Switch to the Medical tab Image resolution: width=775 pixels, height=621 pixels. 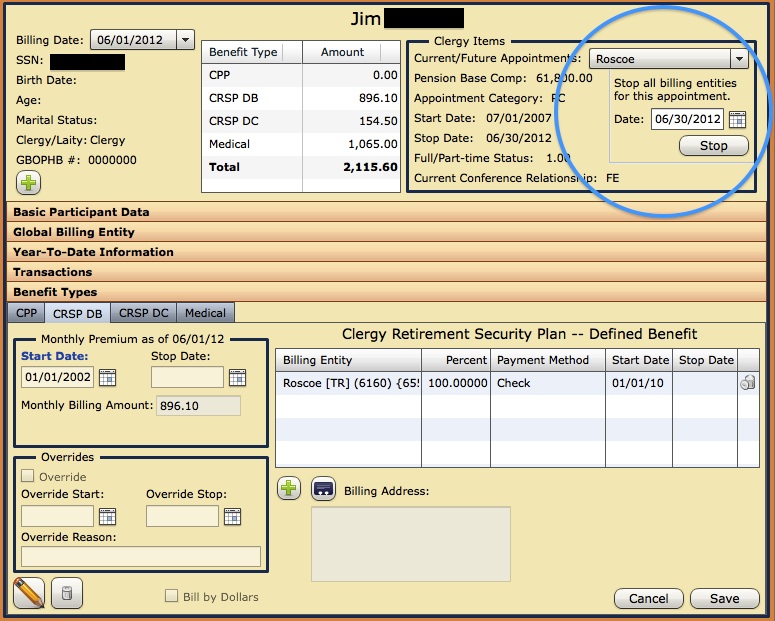(205, 313)
